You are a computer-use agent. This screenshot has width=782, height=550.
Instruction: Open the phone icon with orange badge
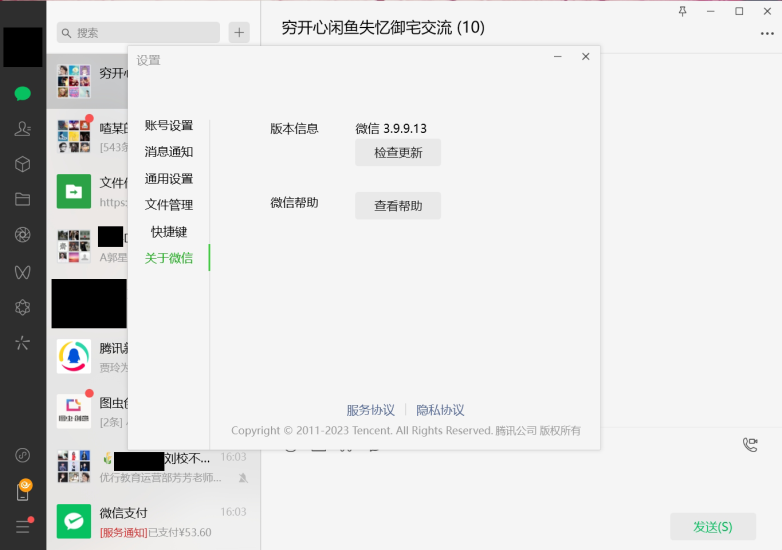point(23,490)
